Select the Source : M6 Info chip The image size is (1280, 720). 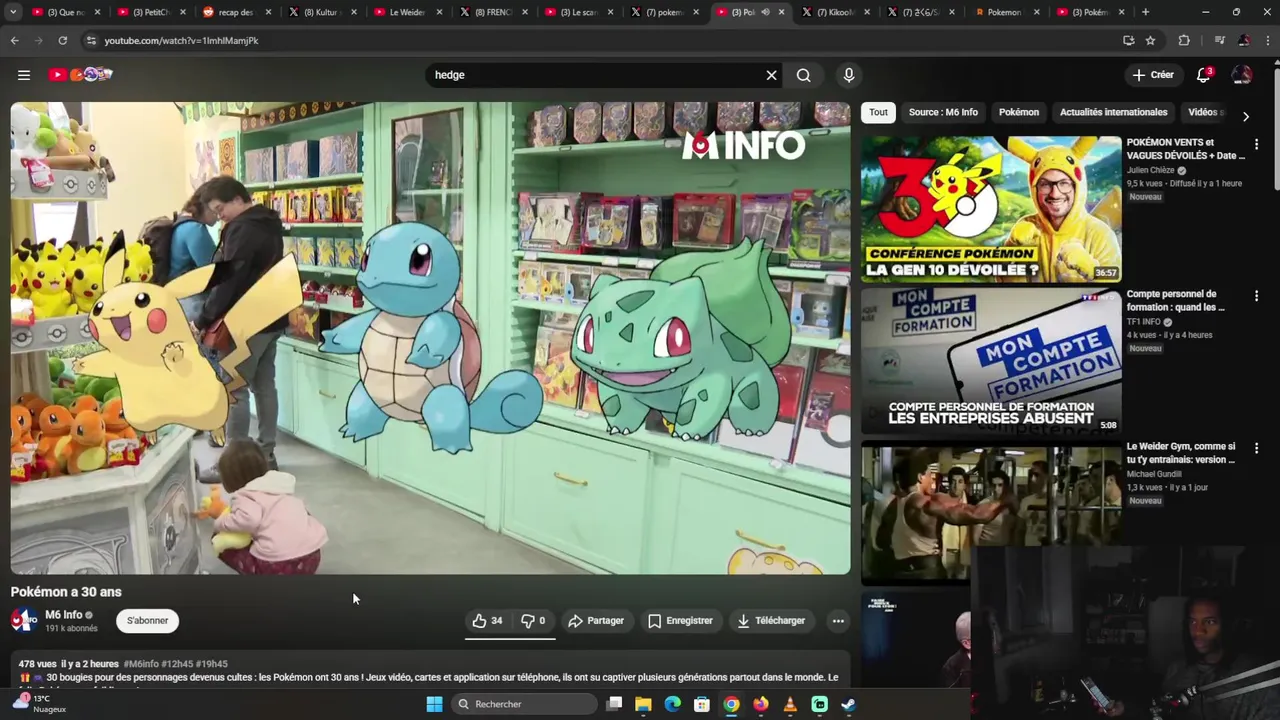tap(943, 112)
